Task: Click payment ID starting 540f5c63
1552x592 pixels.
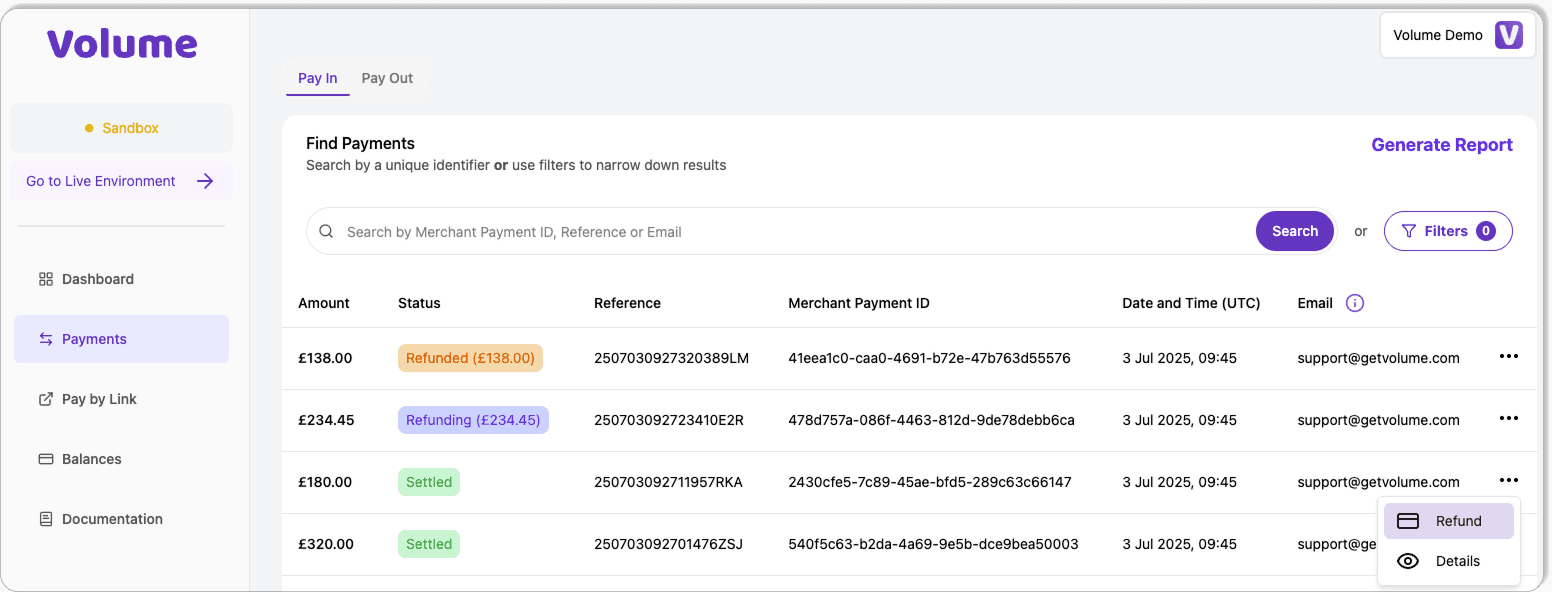Action: coord(933,544)
